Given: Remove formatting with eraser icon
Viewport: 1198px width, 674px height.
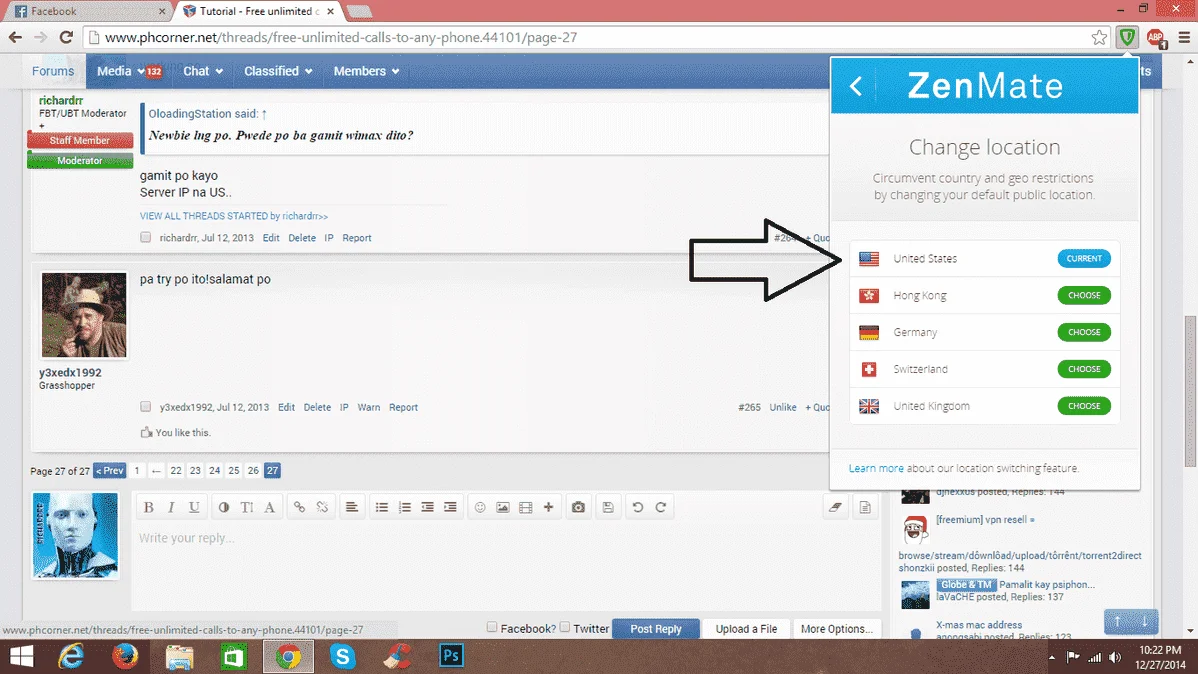Looking at the screenshot, I should coord(835,507).
